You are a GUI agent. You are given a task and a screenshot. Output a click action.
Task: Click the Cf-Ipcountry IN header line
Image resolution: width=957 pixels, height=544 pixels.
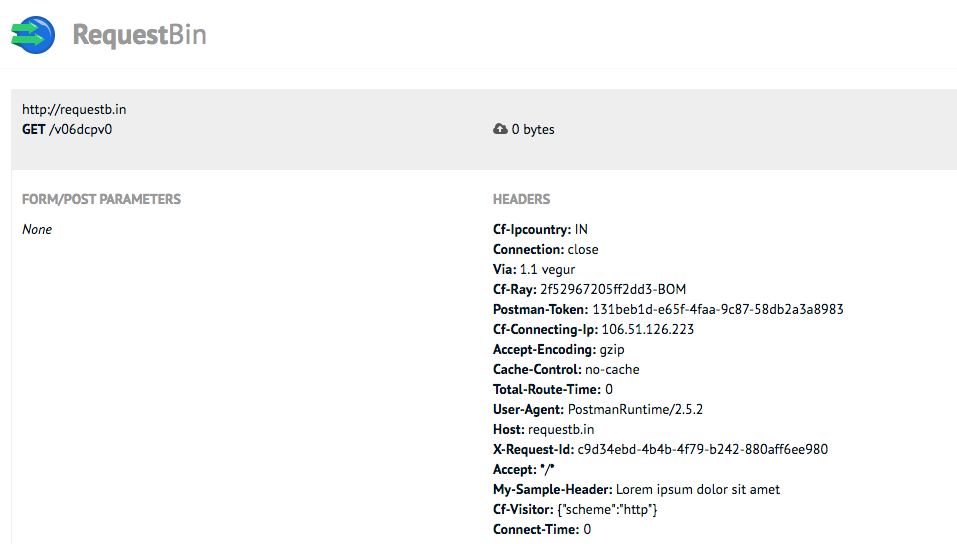pos(540,230)
